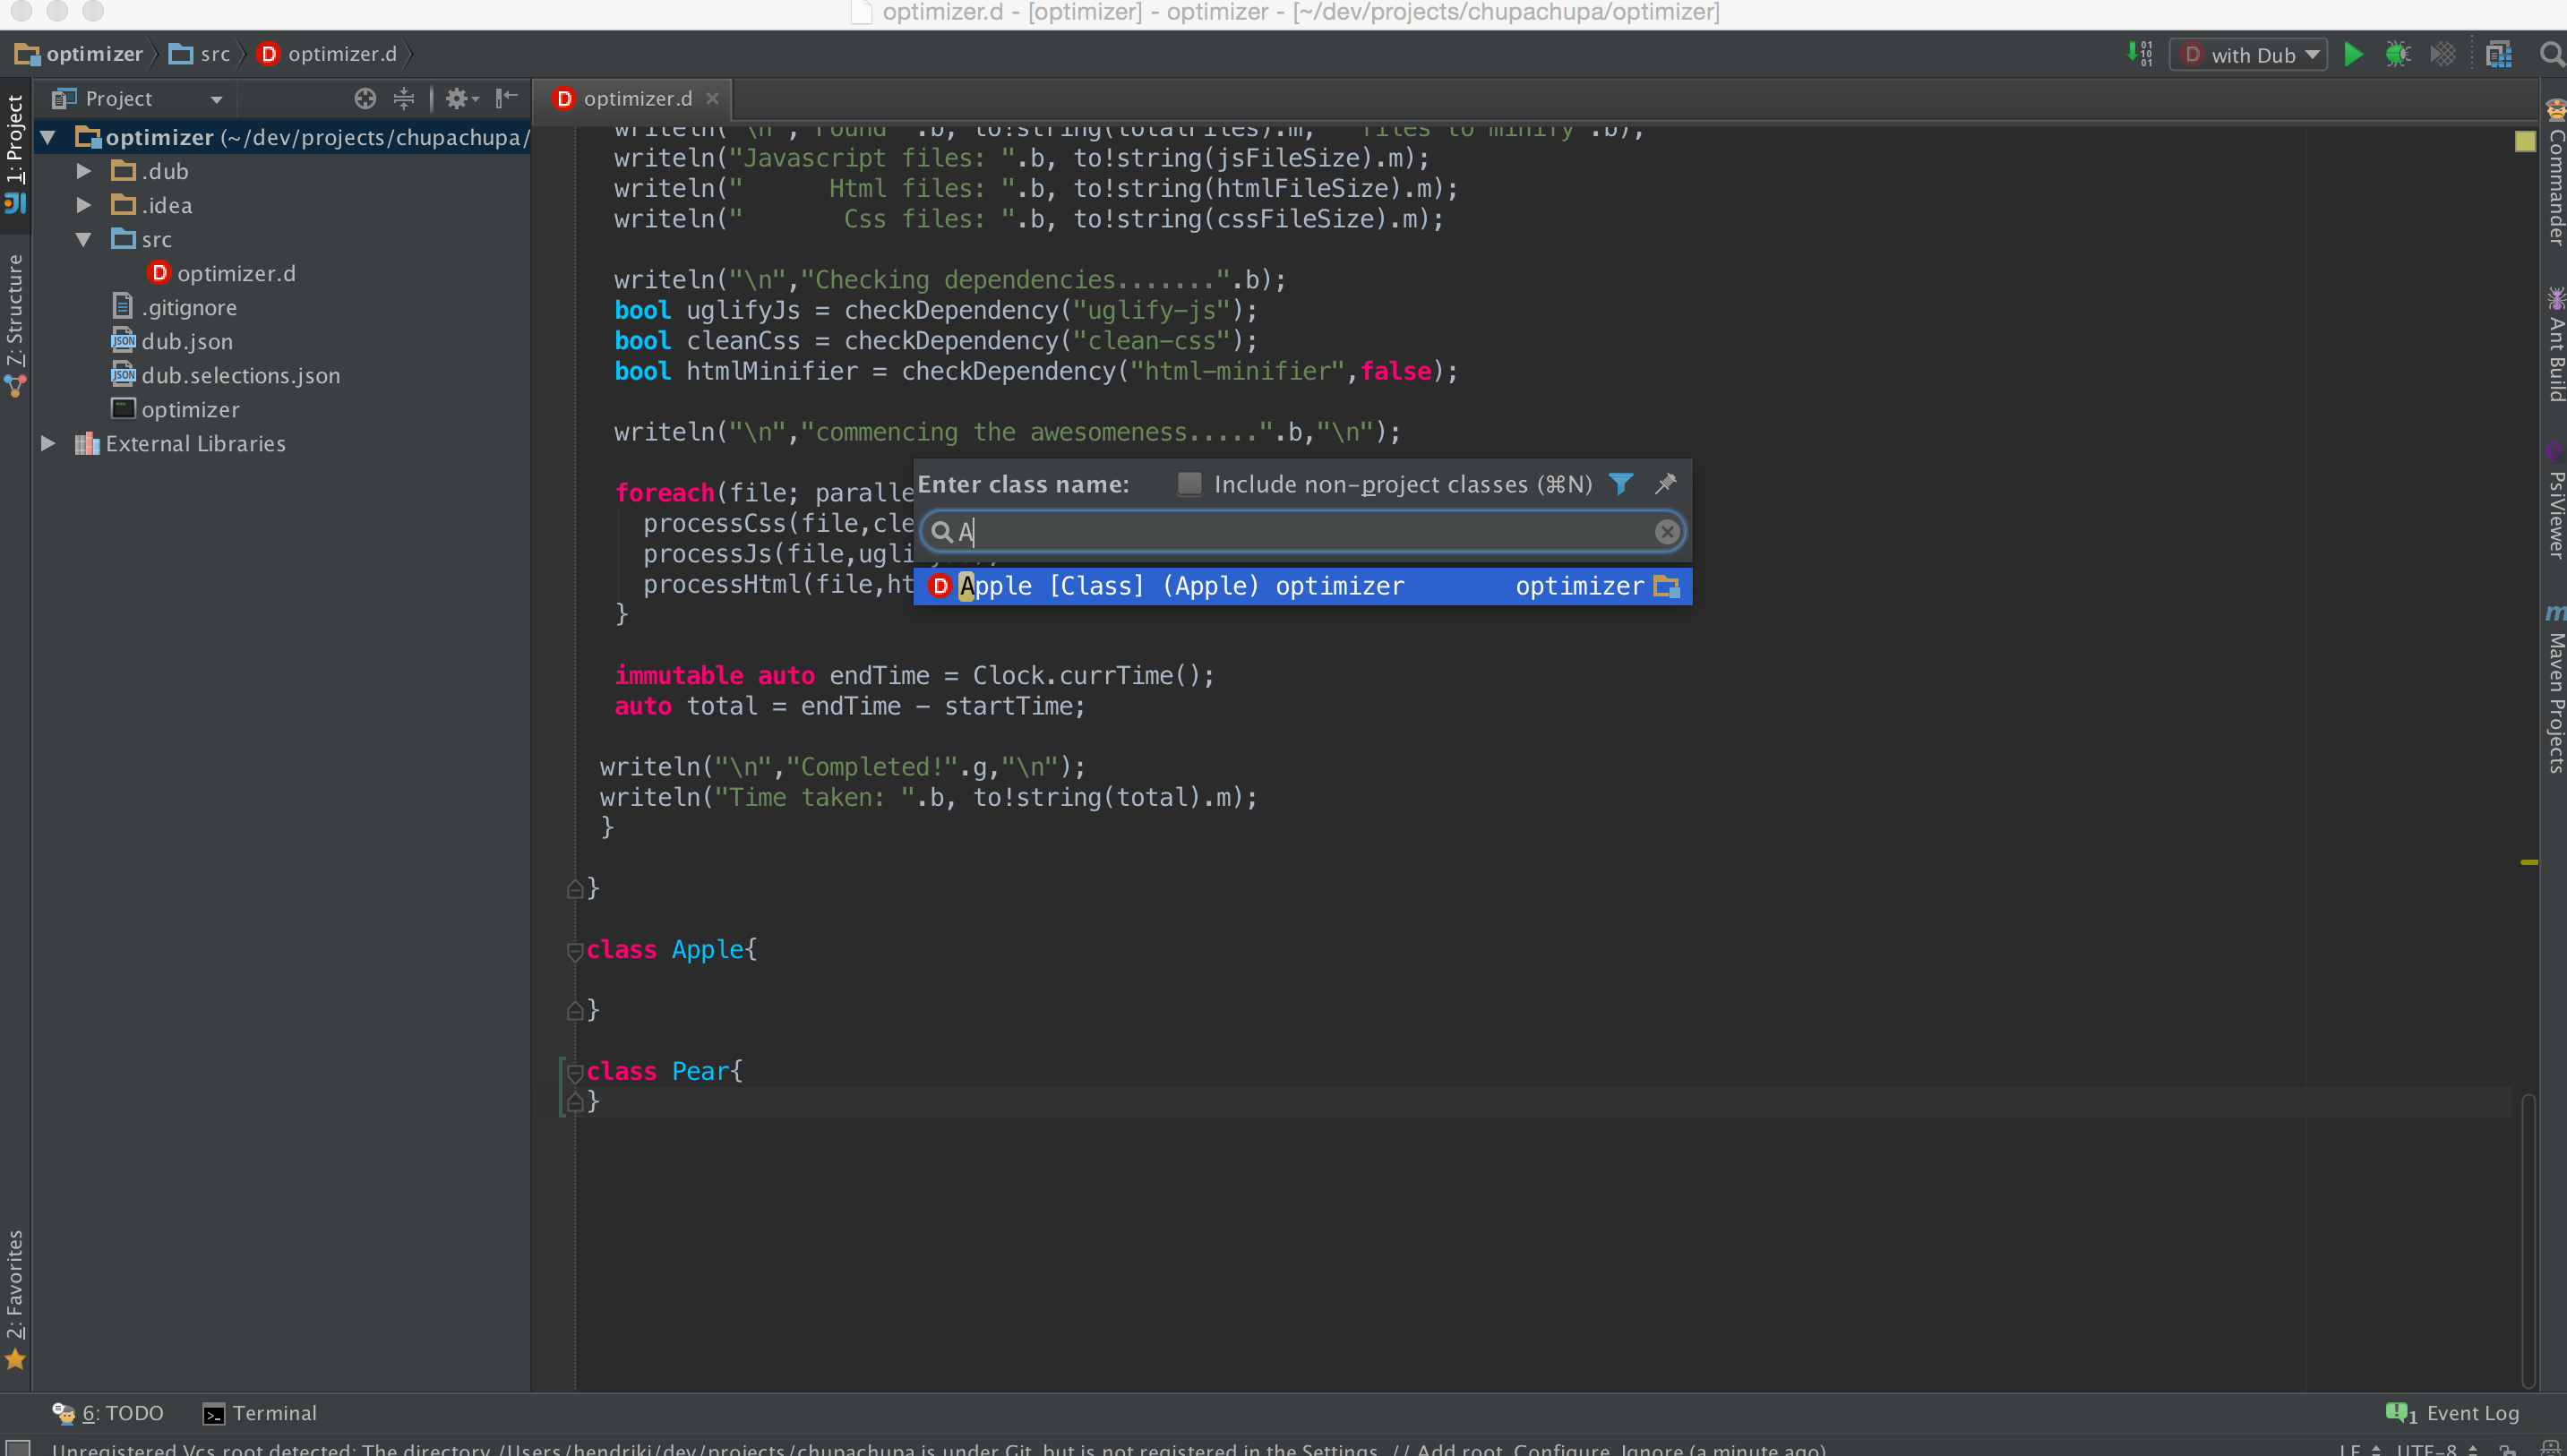
Task: Start the debug bug icon
Action: tap(2397, 54)
